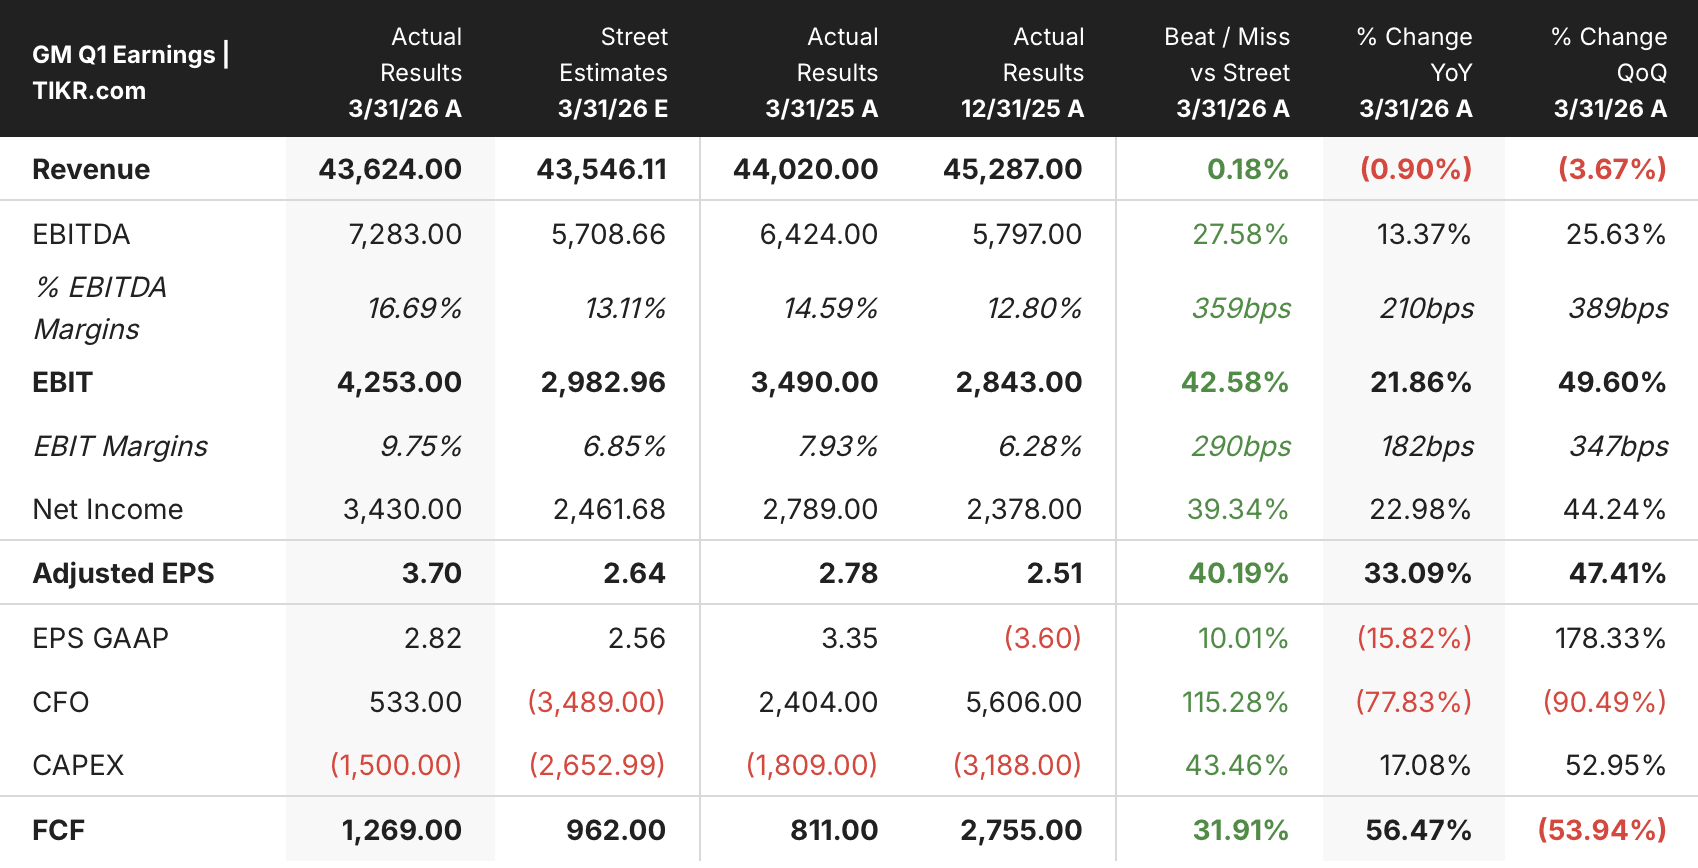The height and width of the screenshot is (868, 1698).
Task: Click the revenue QoQ change (3.67%)
Action: click(x=1612, y=169)
